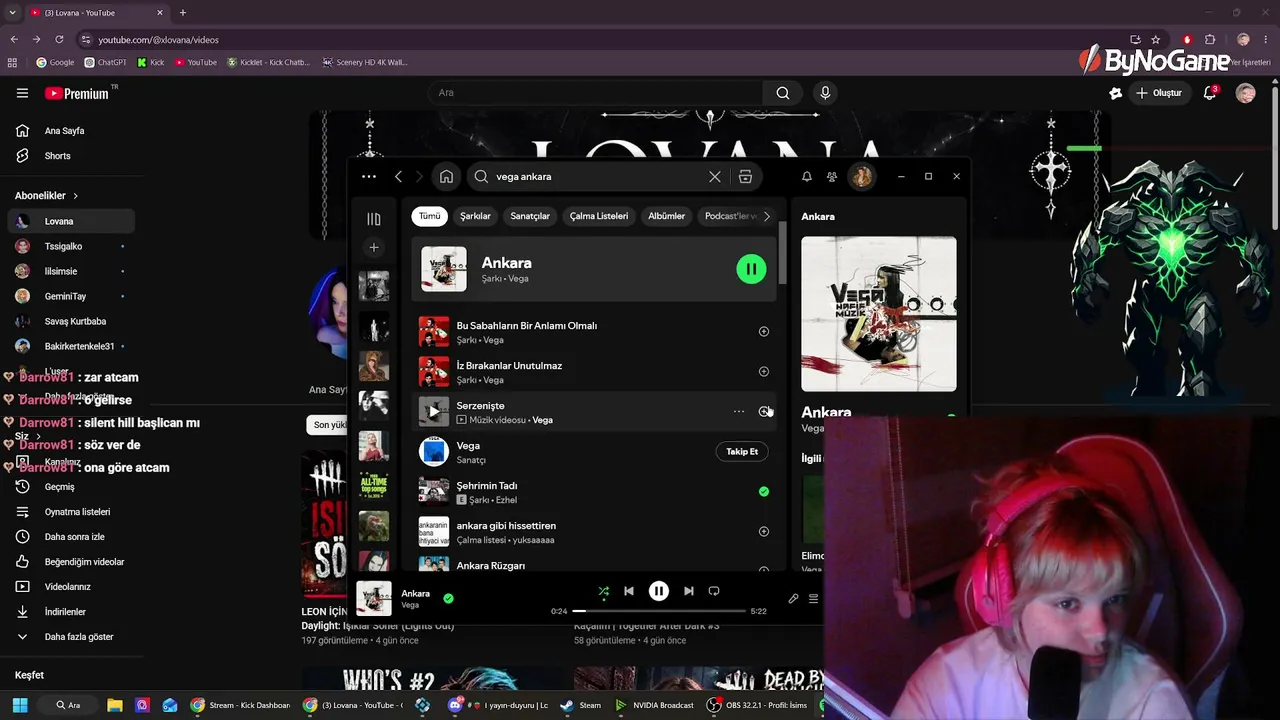
Task: Open Chrome extensions puzzle icon
Action: (x=1210, y=39)
